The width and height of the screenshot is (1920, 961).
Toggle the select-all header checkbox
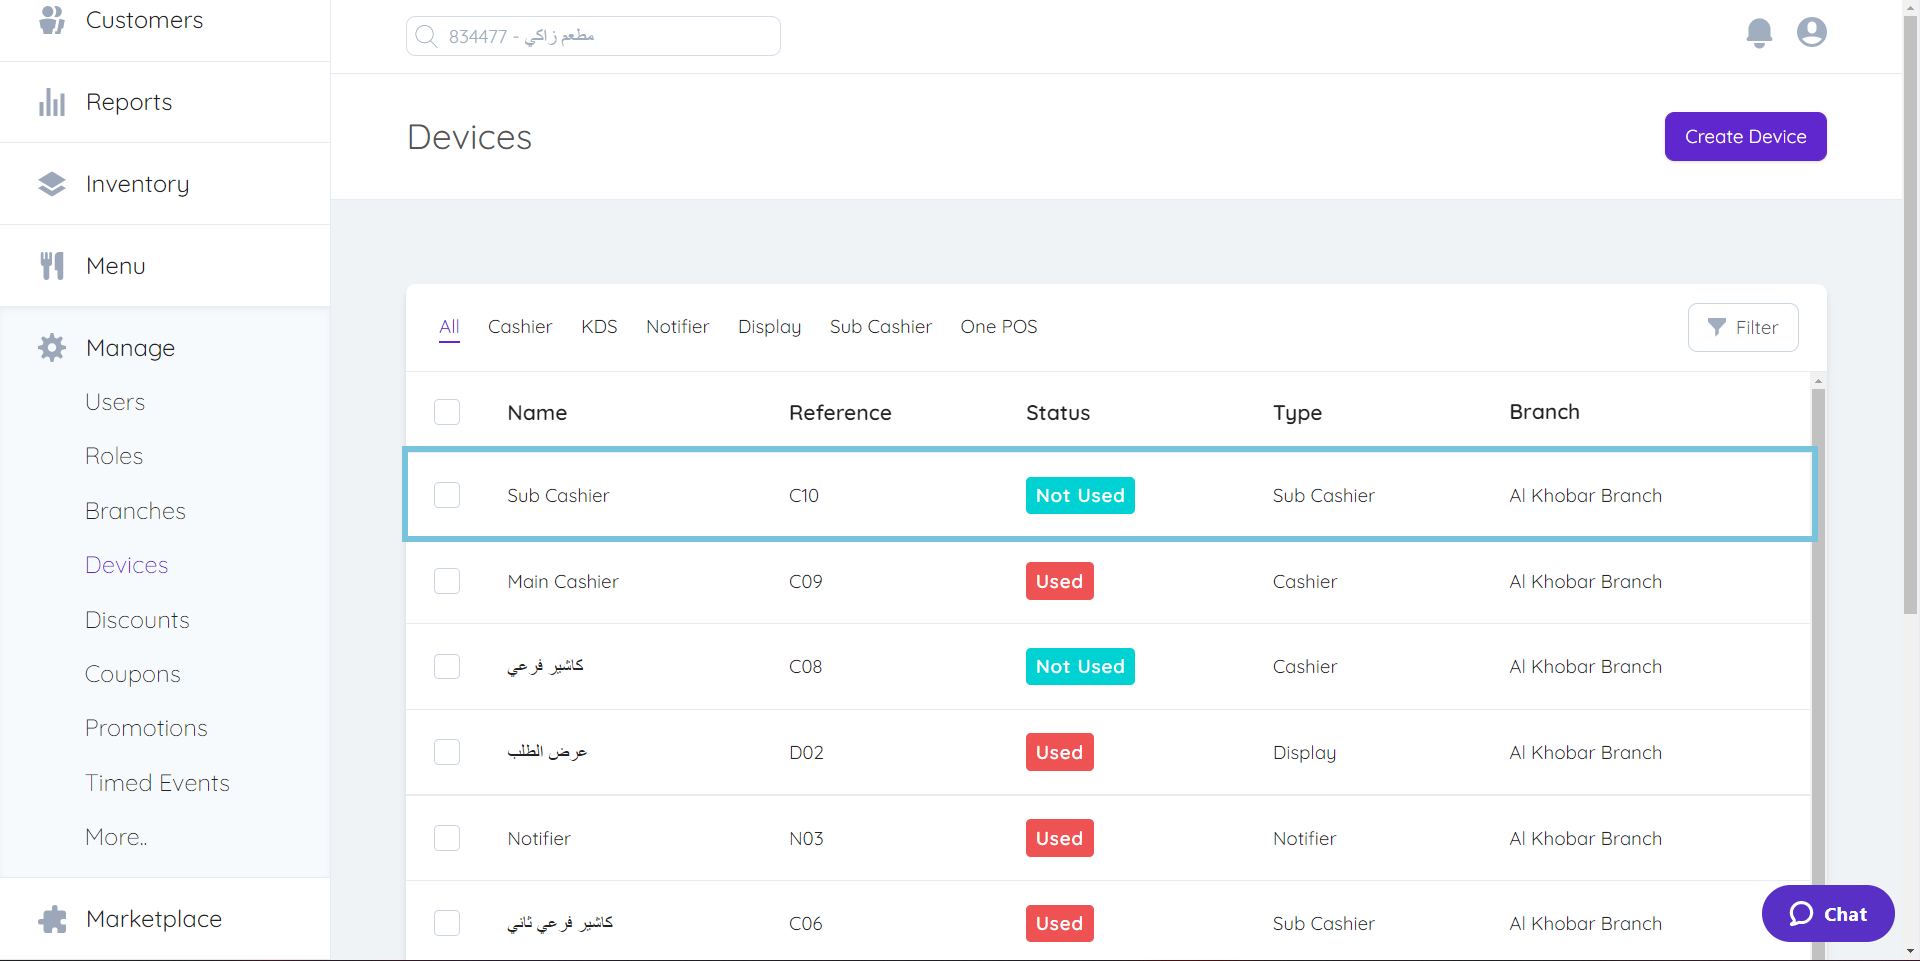pos(447,412)
